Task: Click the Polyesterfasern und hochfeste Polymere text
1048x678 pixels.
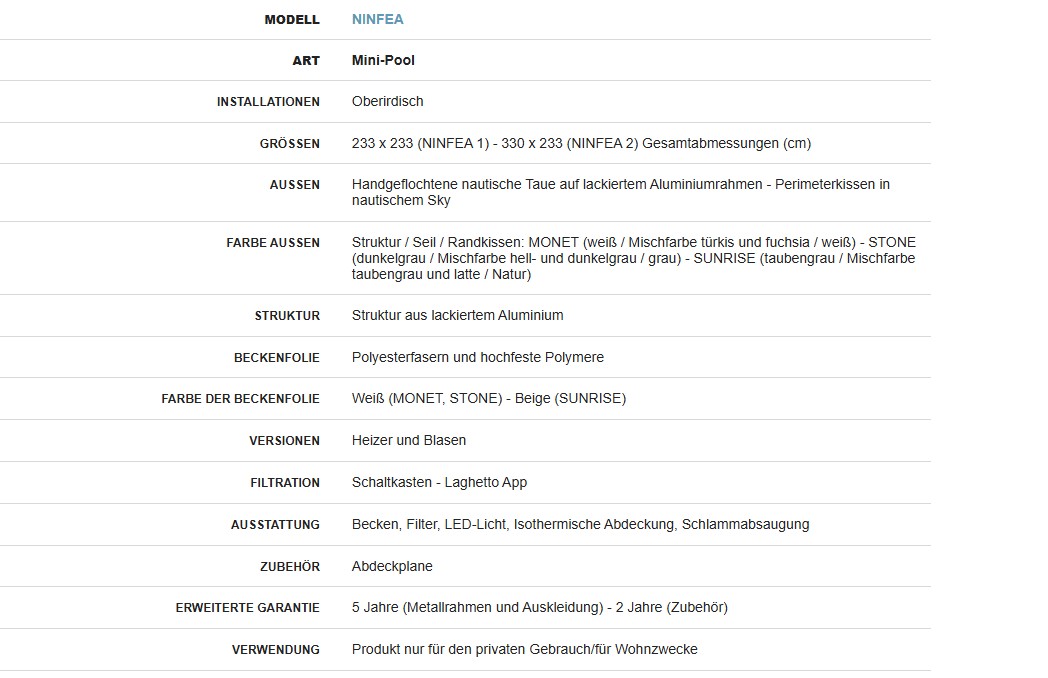Action: [477, 357]
